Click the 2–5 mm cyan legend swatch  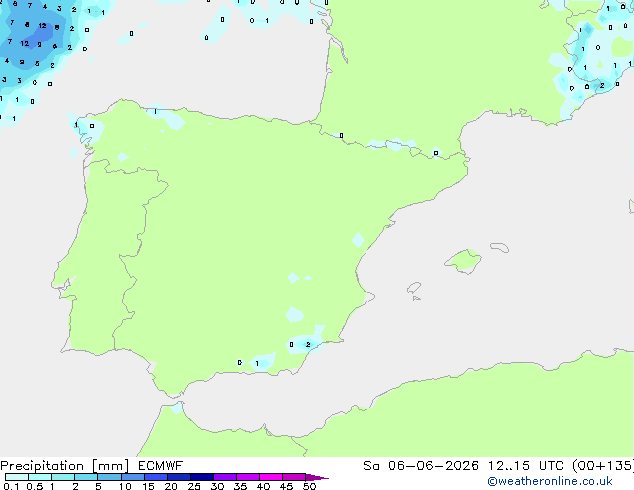pos(87,477)
